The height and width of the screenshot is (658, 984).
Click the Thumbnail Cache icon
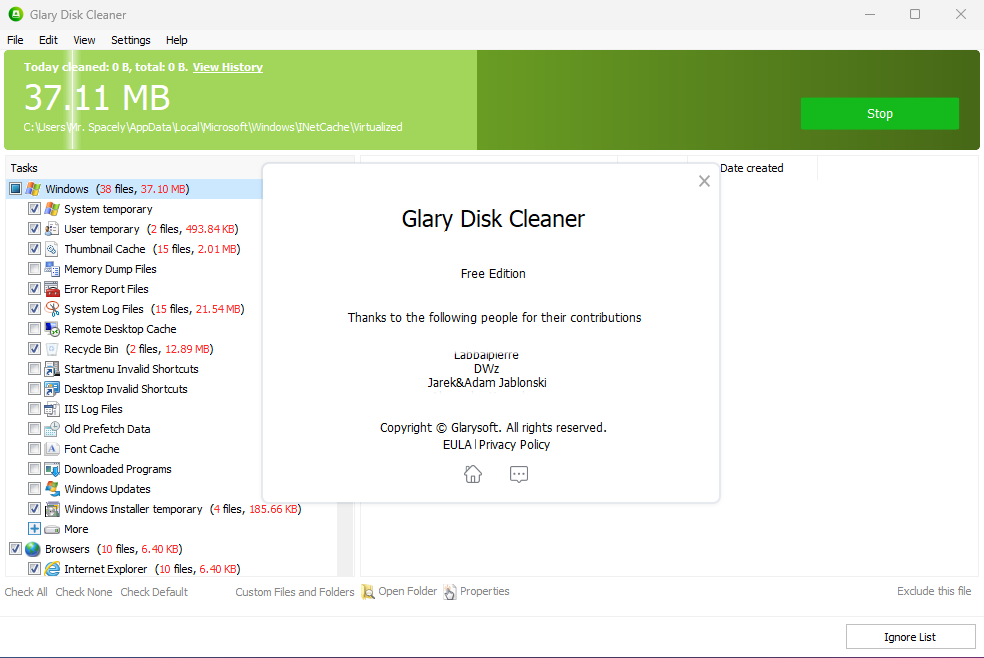pos(52,249)
